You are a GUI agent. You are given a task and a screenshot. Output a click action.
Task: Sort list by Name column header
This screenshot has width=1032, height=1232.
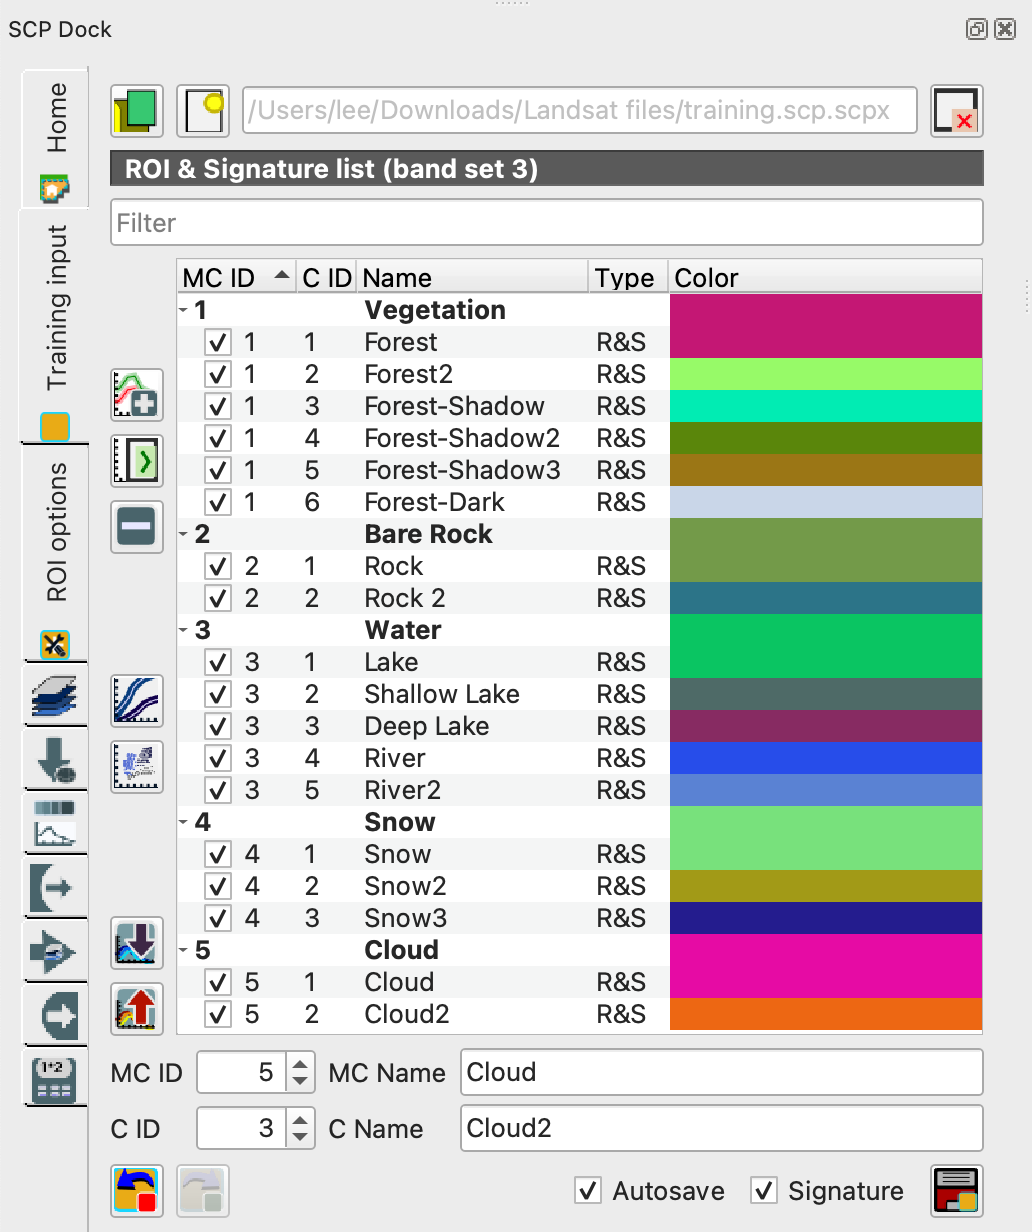click(x=473, y=277)
